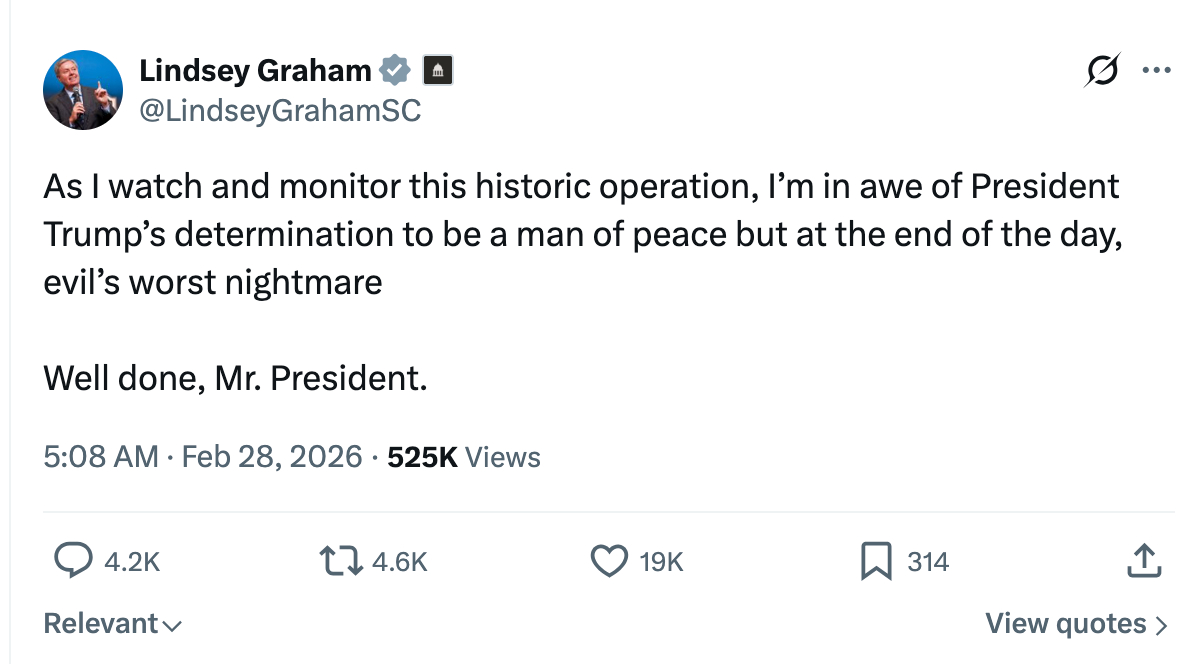The width and height of the screenshot is (1188, 664).
Task: Open Lindsey Graham's profile picture
Action: (82, 90)
